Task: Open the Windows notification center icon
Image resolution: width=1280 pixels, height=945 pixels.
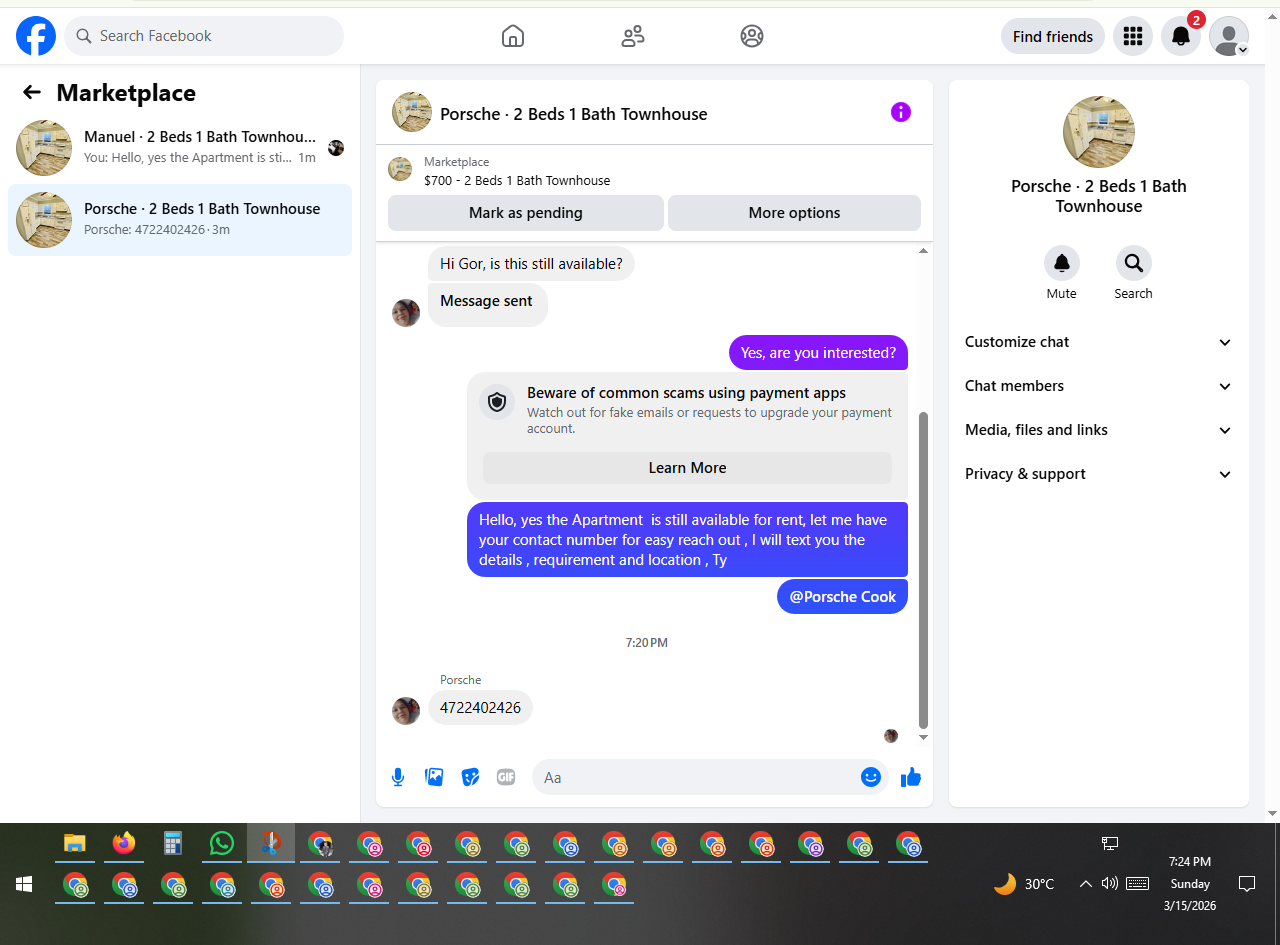Action: click(x=1247, y=884)
